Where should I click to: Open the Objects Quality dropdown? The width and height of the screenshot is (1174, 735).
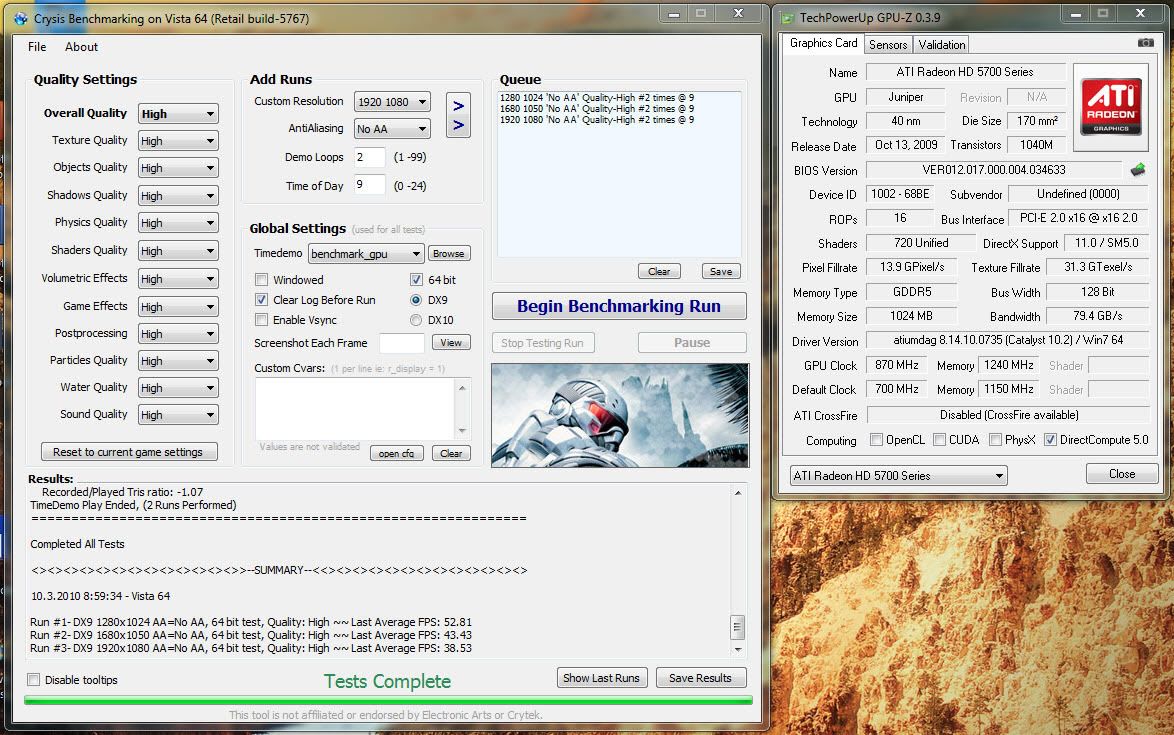pos(178,168)
